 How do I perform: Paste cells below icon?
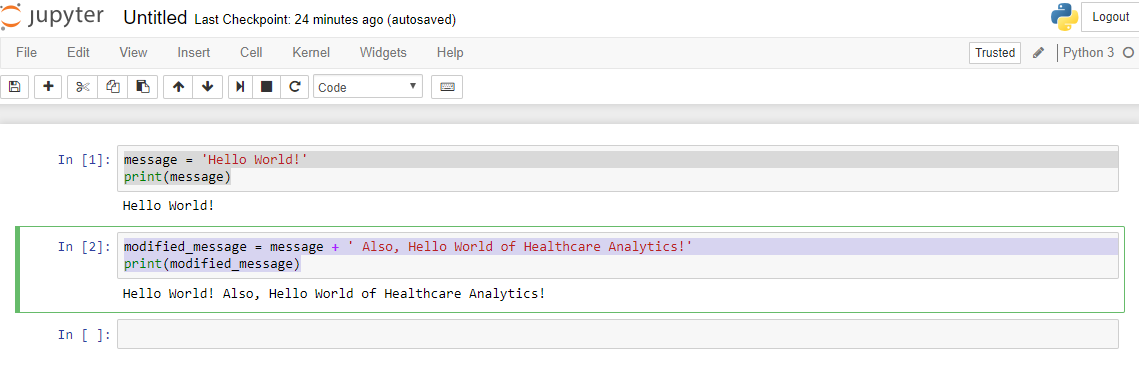[143, 87]
